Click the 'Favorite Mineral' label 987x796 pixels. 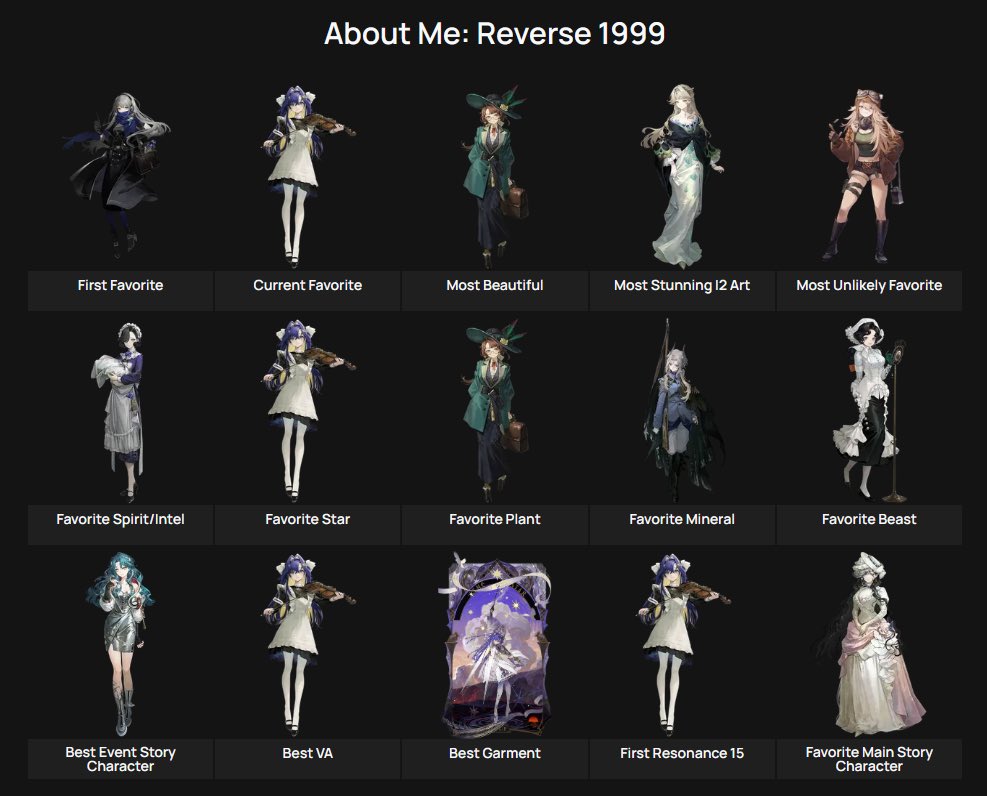(682, 519)
